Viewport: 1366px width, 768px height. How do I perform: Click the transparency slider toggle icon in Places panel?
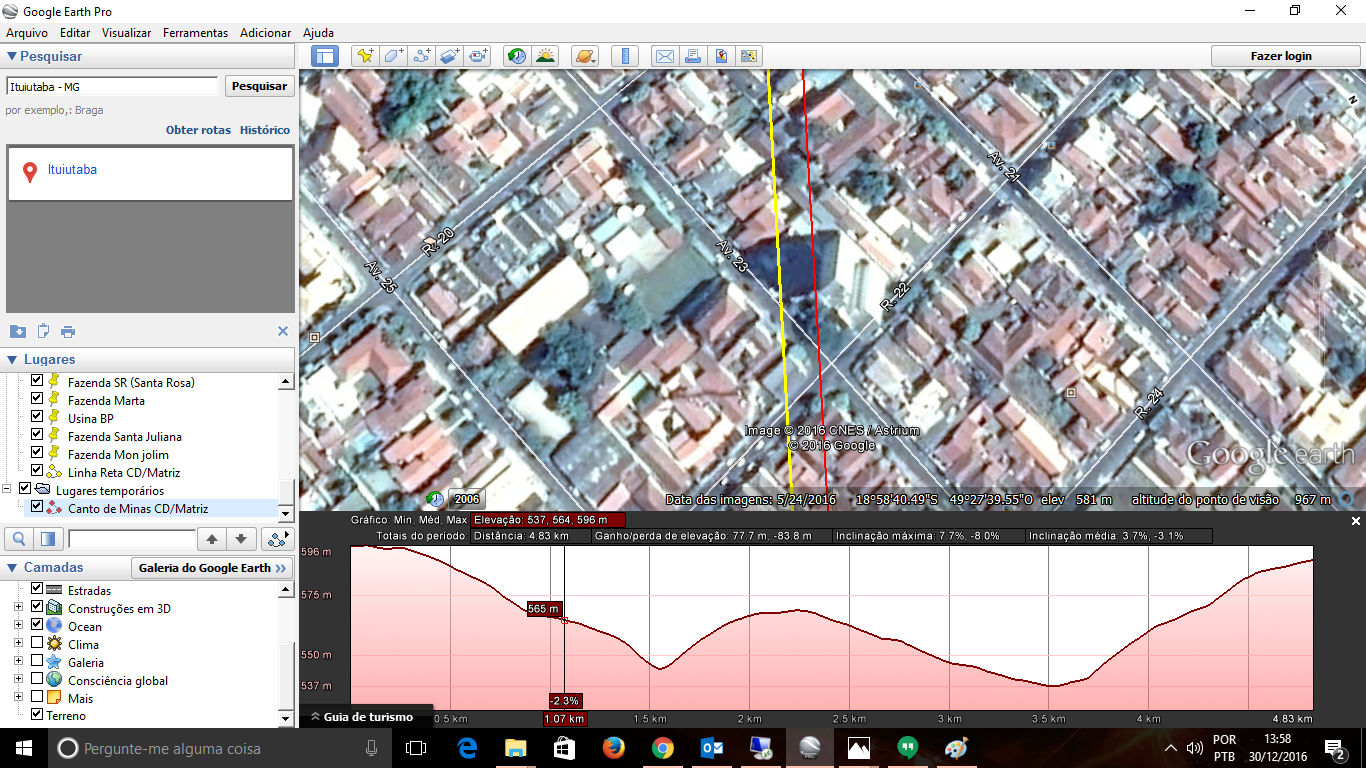(48, 540)
